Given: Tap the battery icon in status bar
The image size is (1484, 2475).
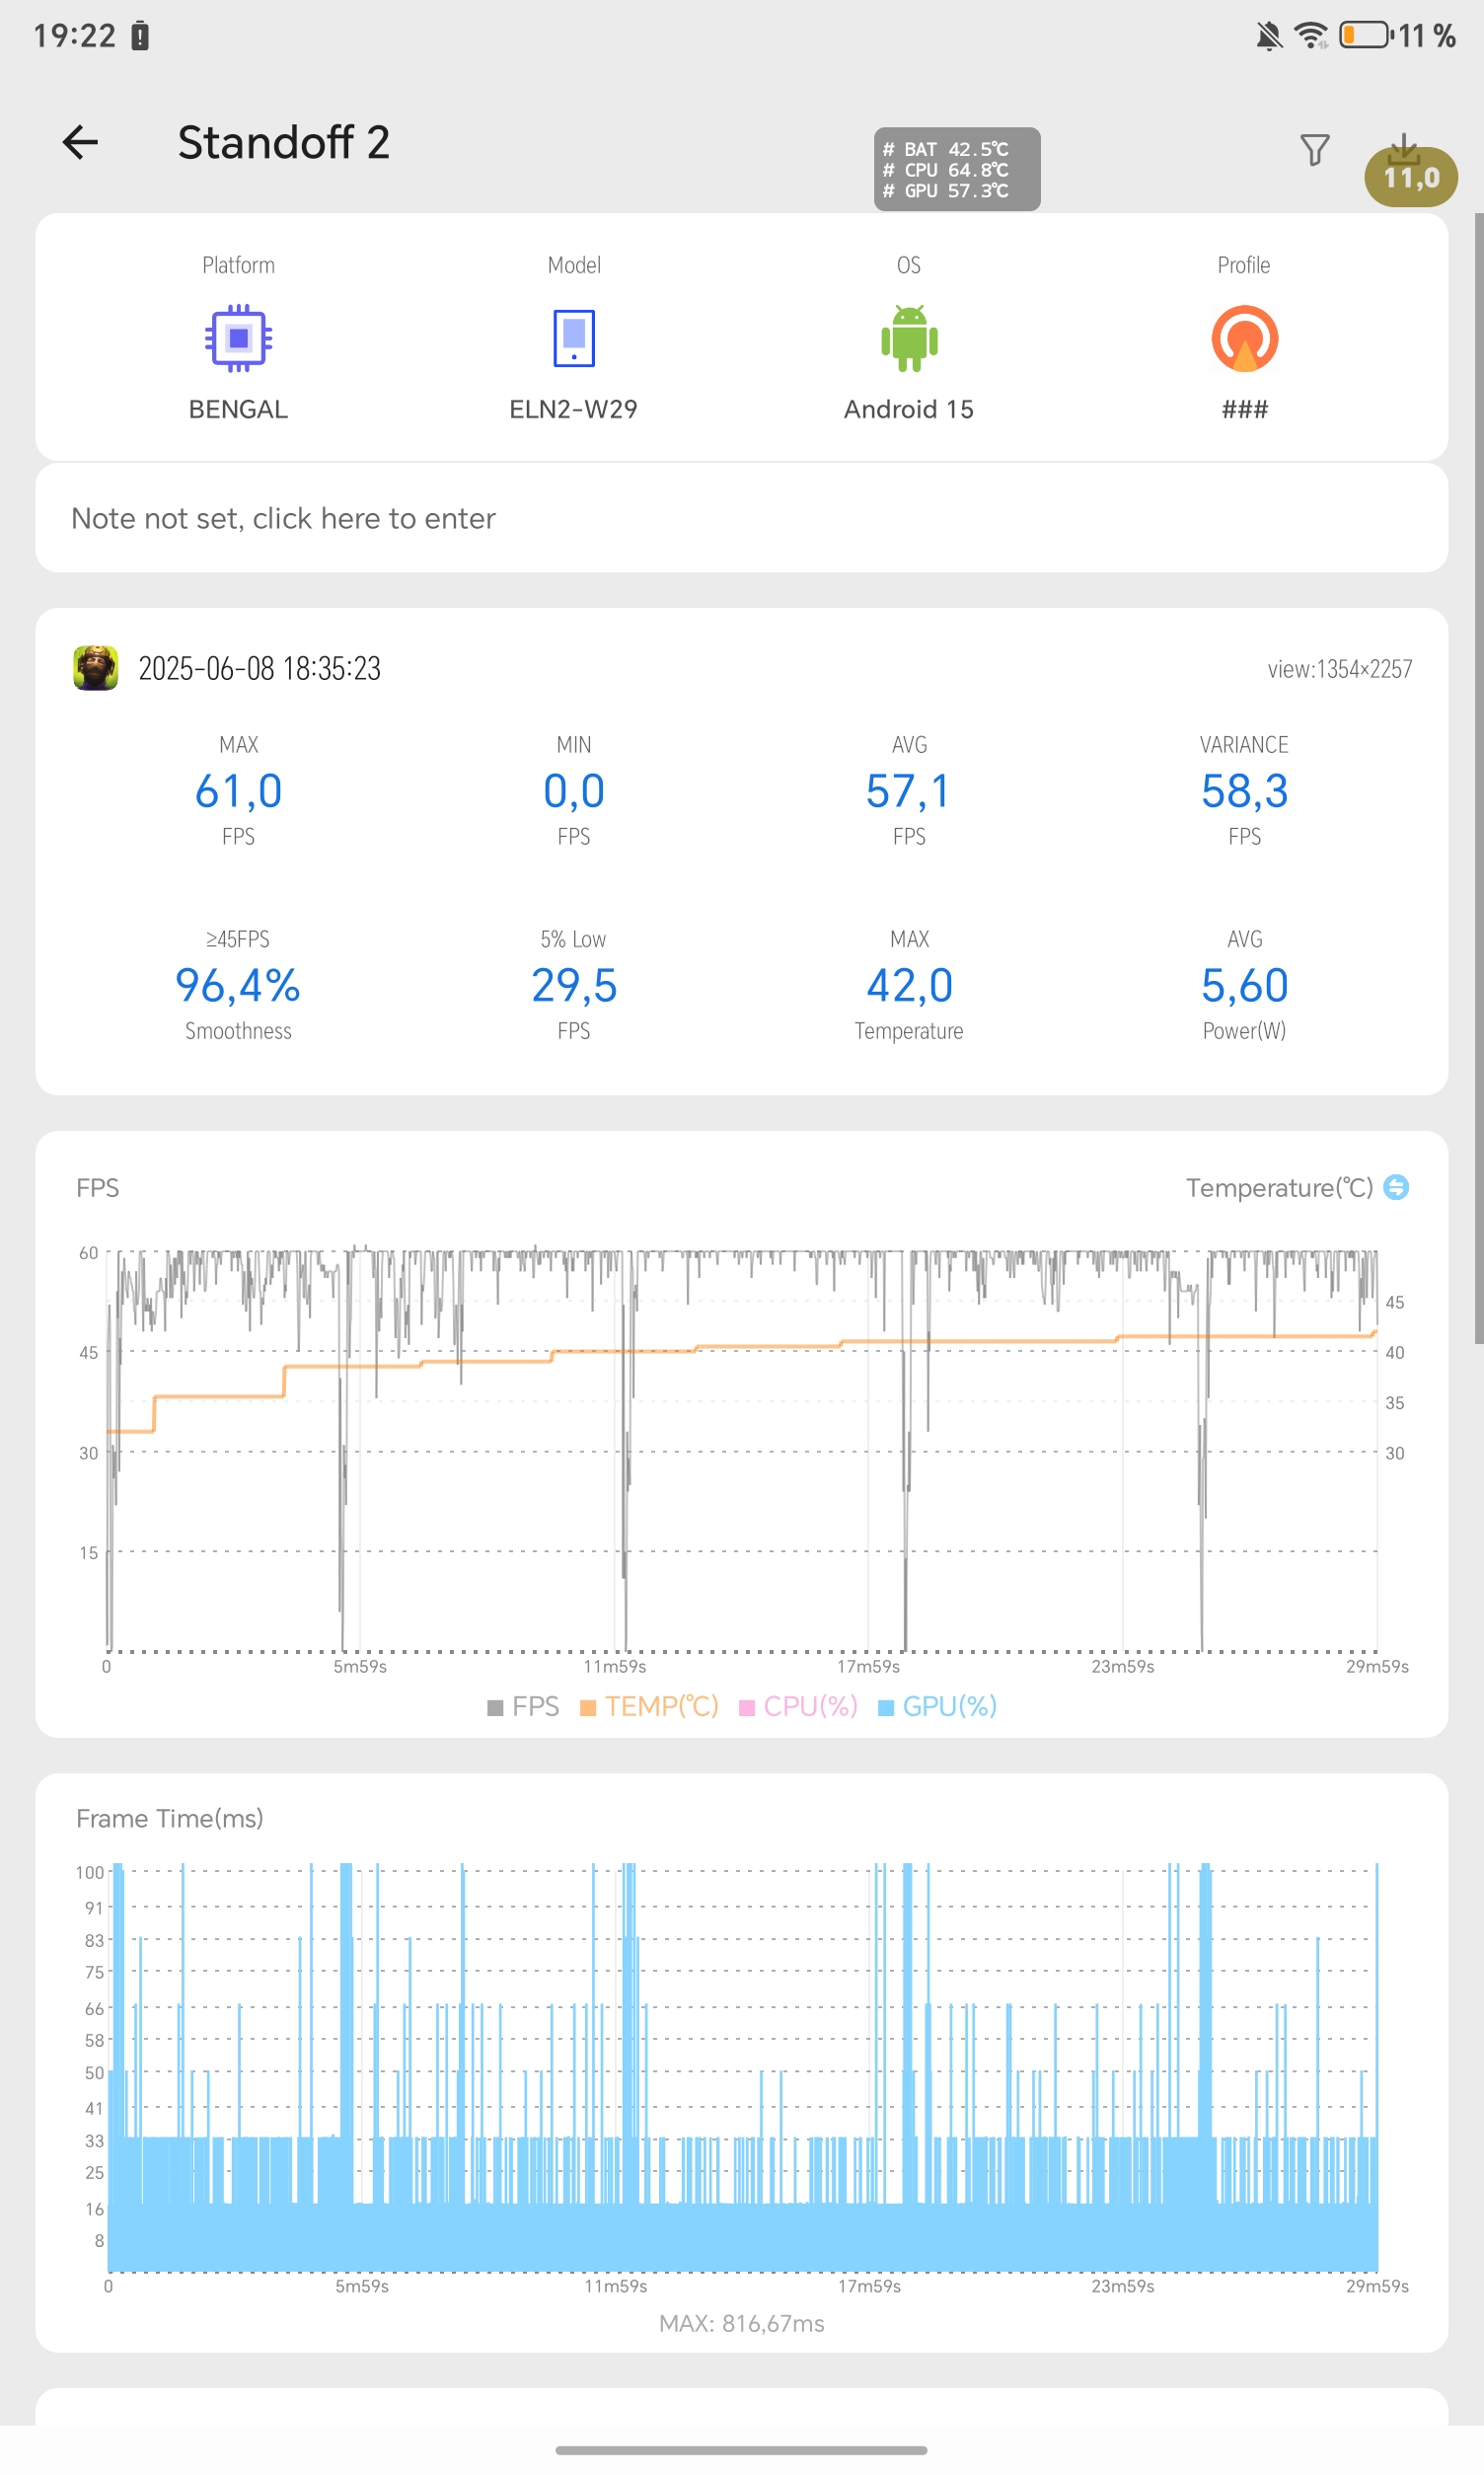Looking at the screenshot, I should point(1366,35).
